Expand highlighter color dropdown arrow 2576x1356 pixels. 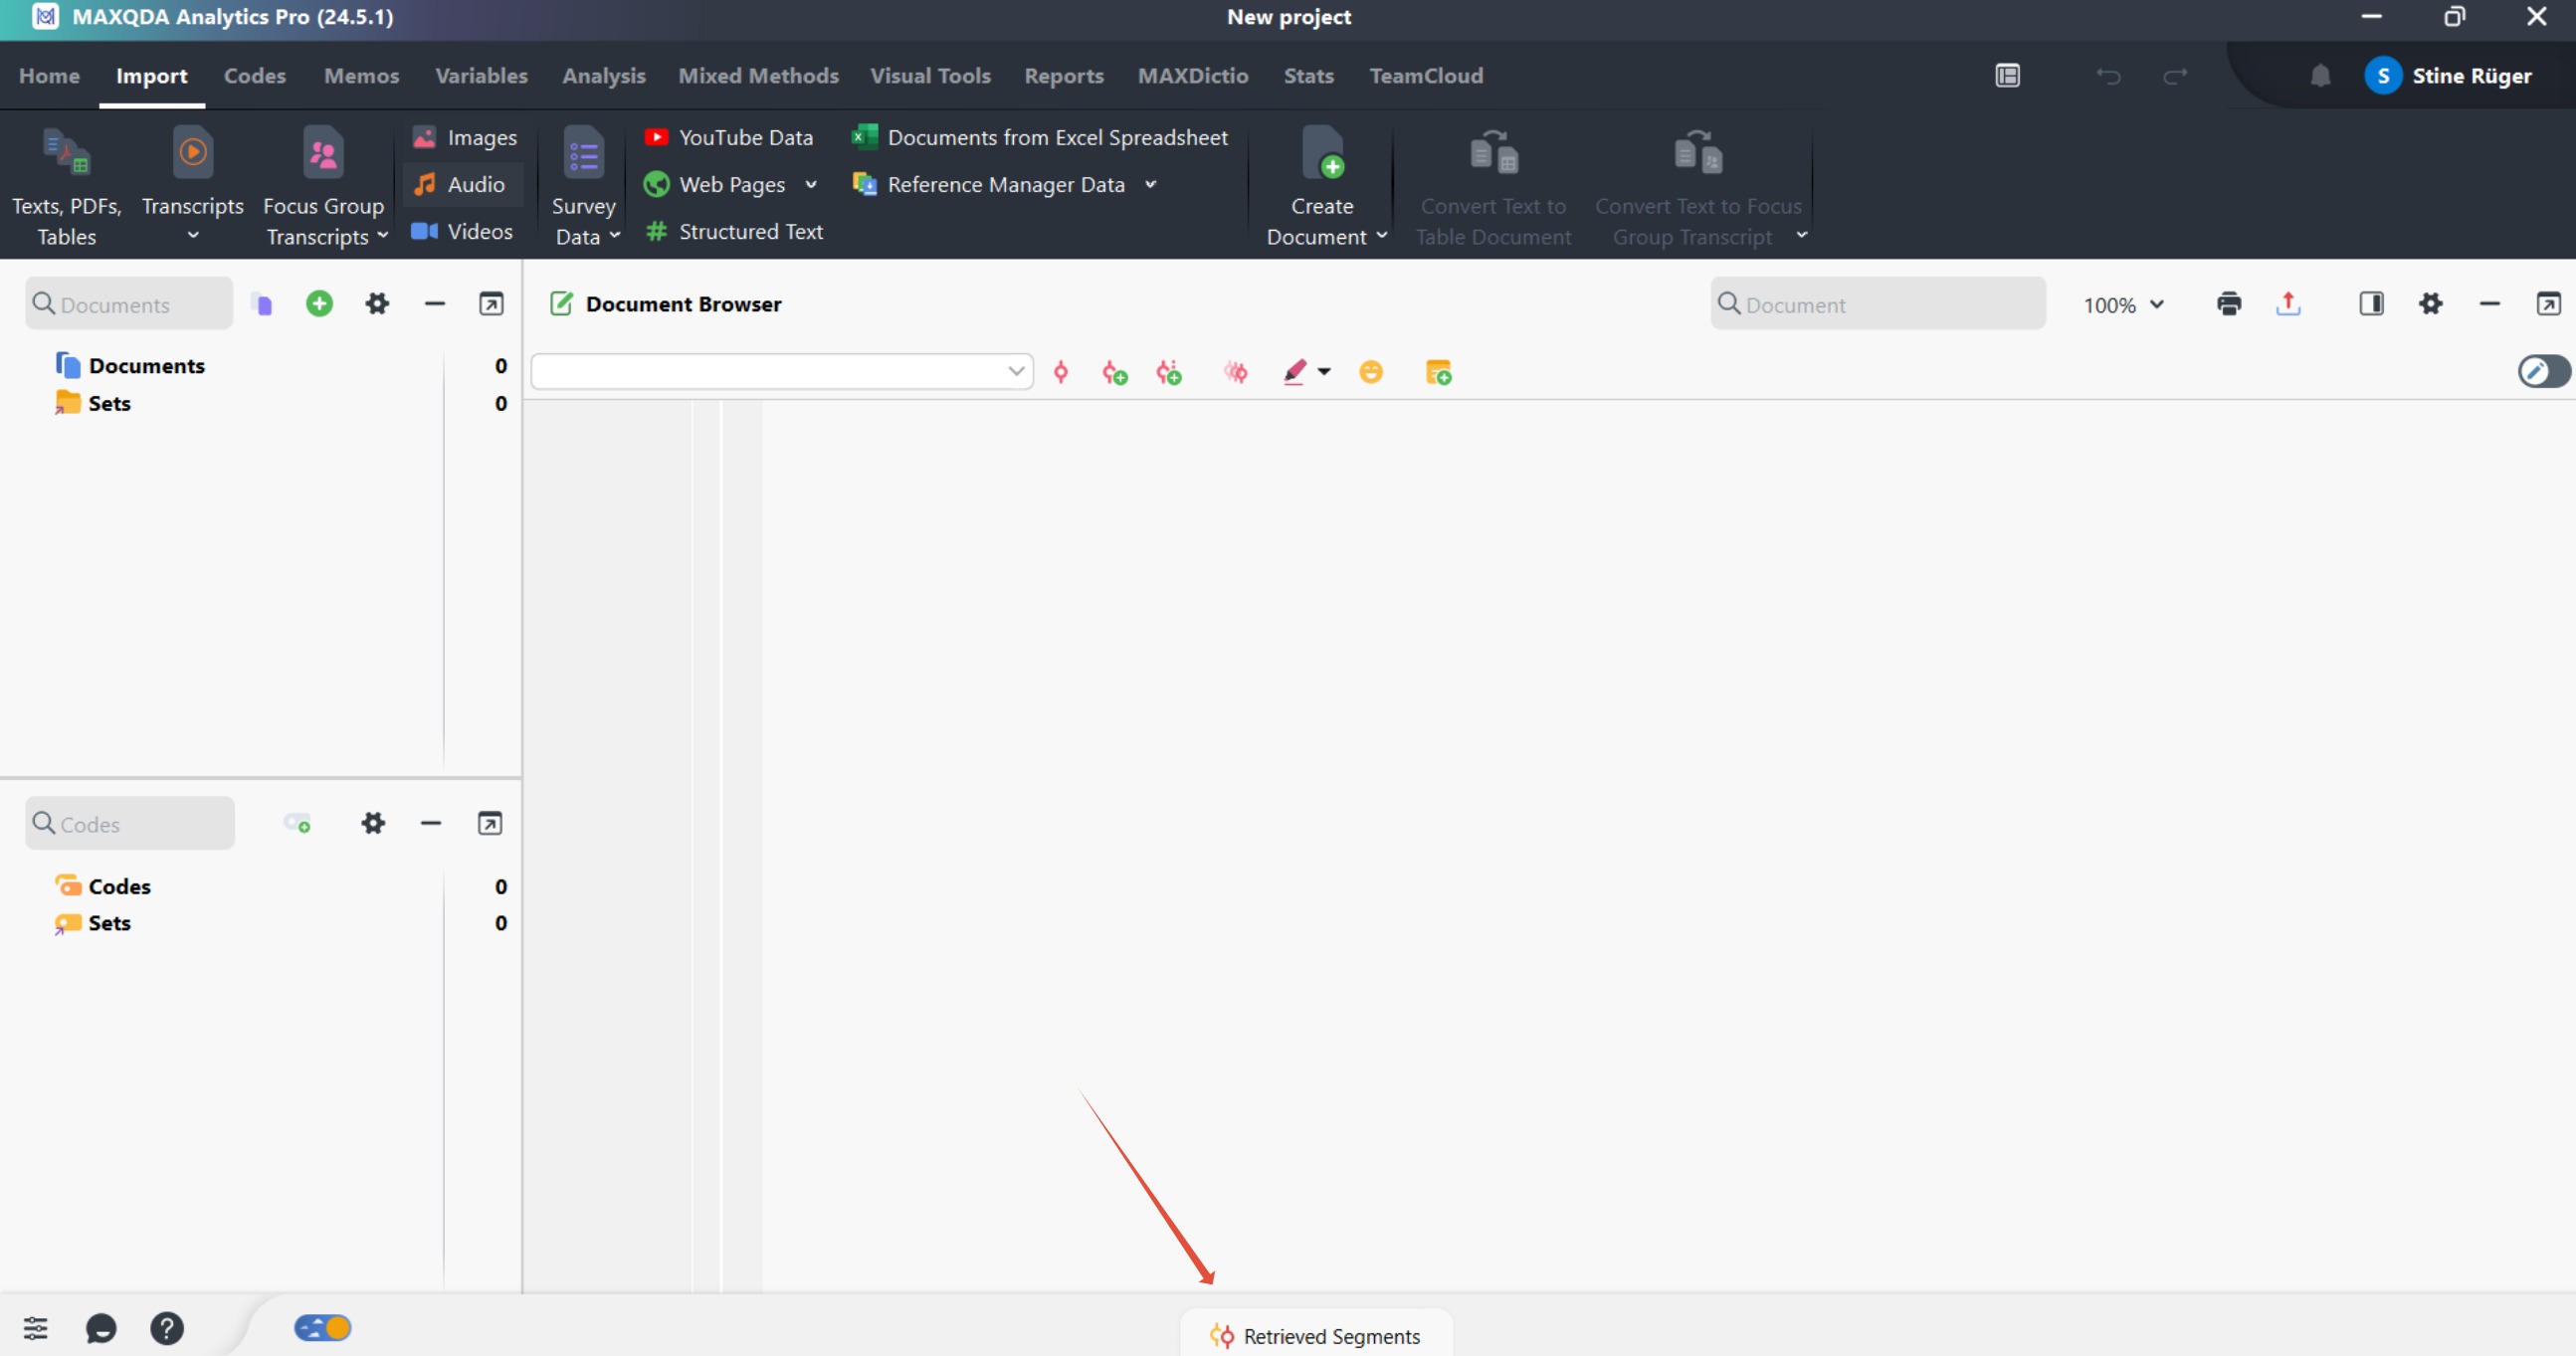point(1324,372)
